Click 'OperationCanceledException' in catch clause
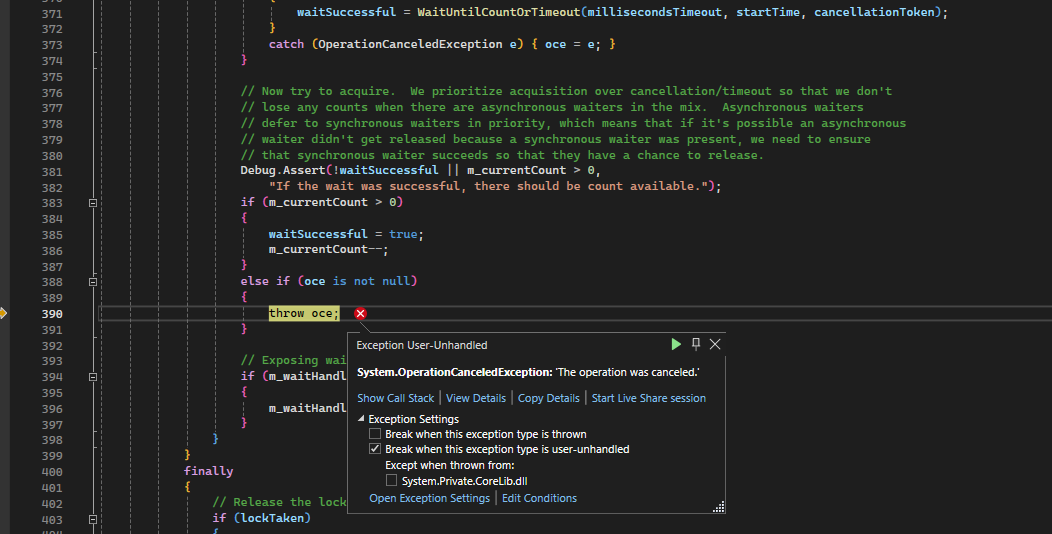Image resolution: width=1052 pixels, height=534 pixels. [x=410, y=44]
